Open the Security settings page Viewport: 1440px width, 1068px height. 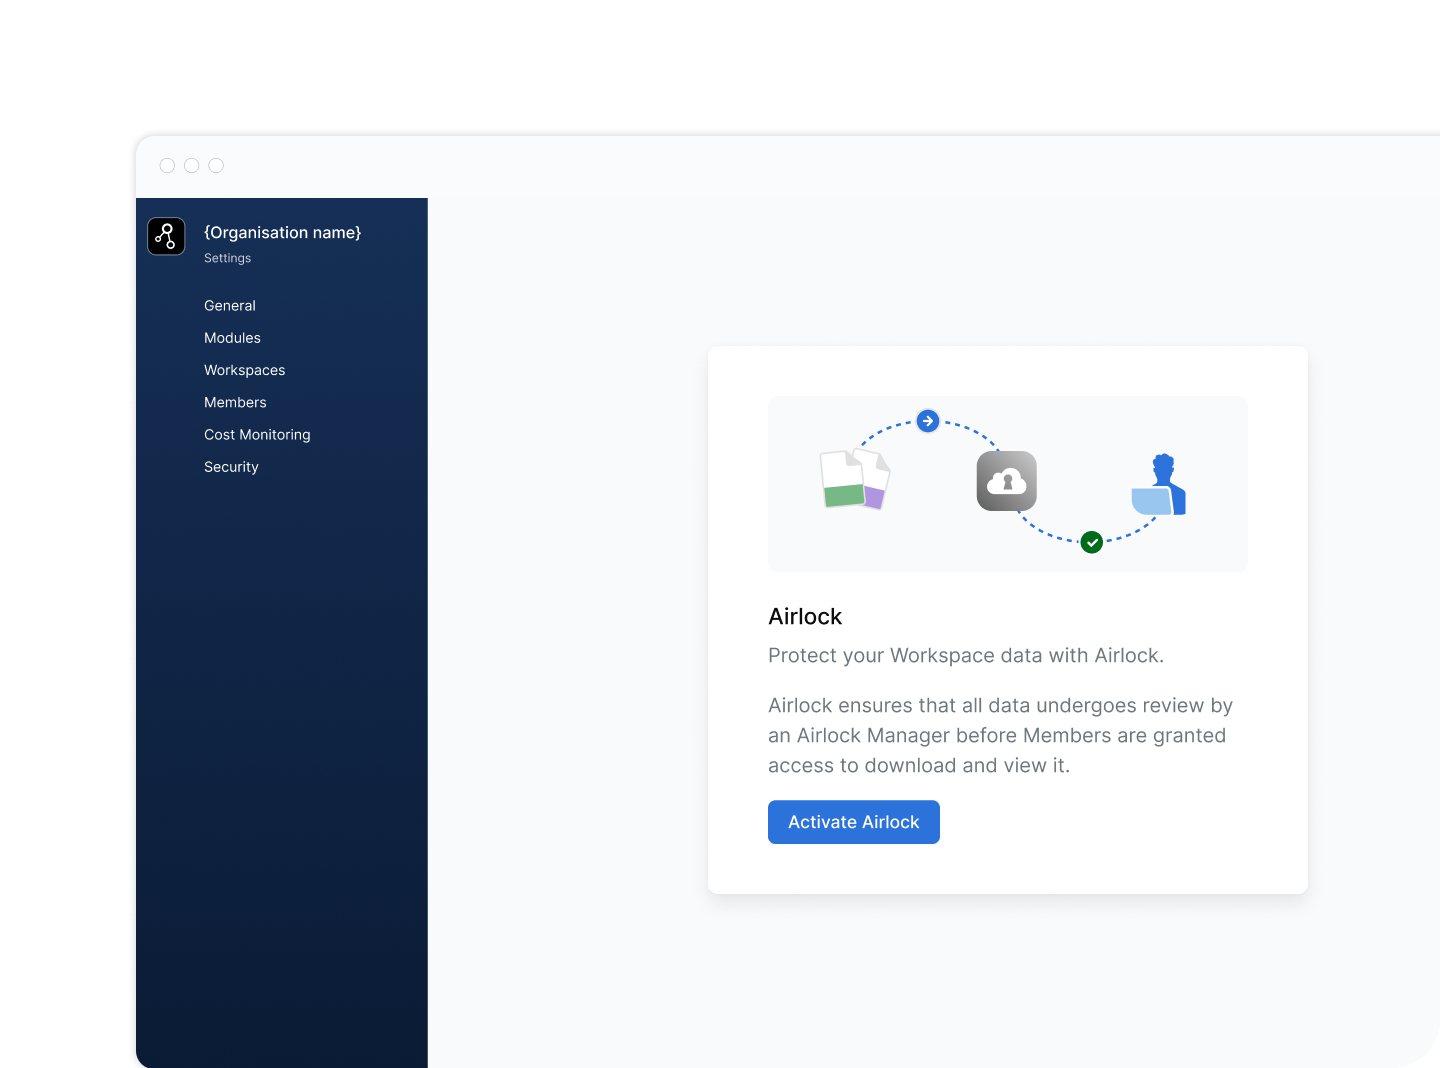(x=231, y=467)
